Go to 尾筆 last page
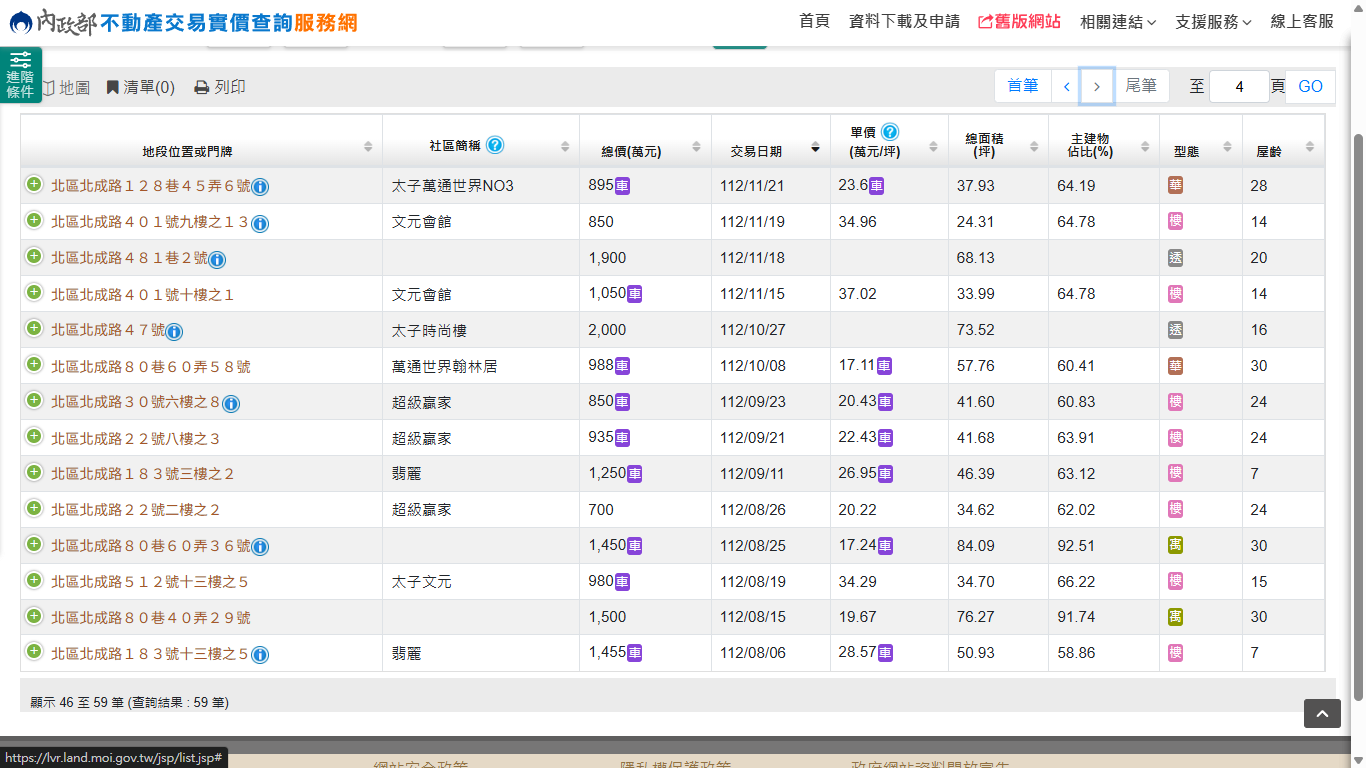Viewport: 1366px width, 768px height. pyautogui.click(x=1141, y=86)
